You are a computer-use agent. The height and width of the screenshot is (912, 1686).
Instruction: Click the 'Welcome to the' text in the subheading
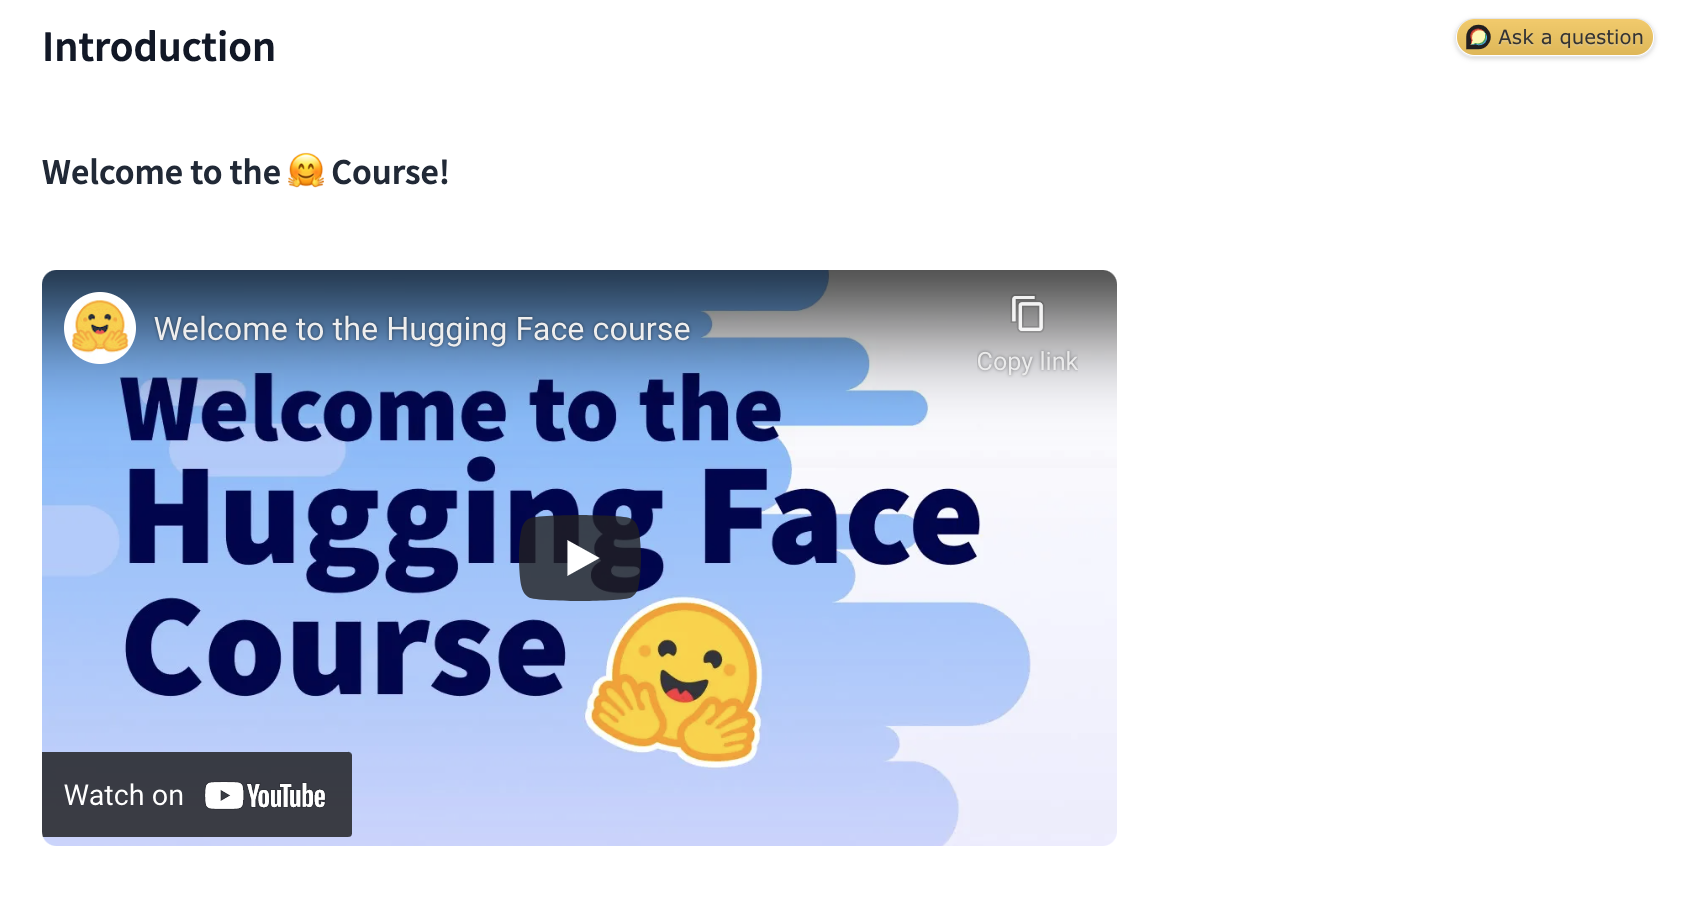tap(161, 172)
